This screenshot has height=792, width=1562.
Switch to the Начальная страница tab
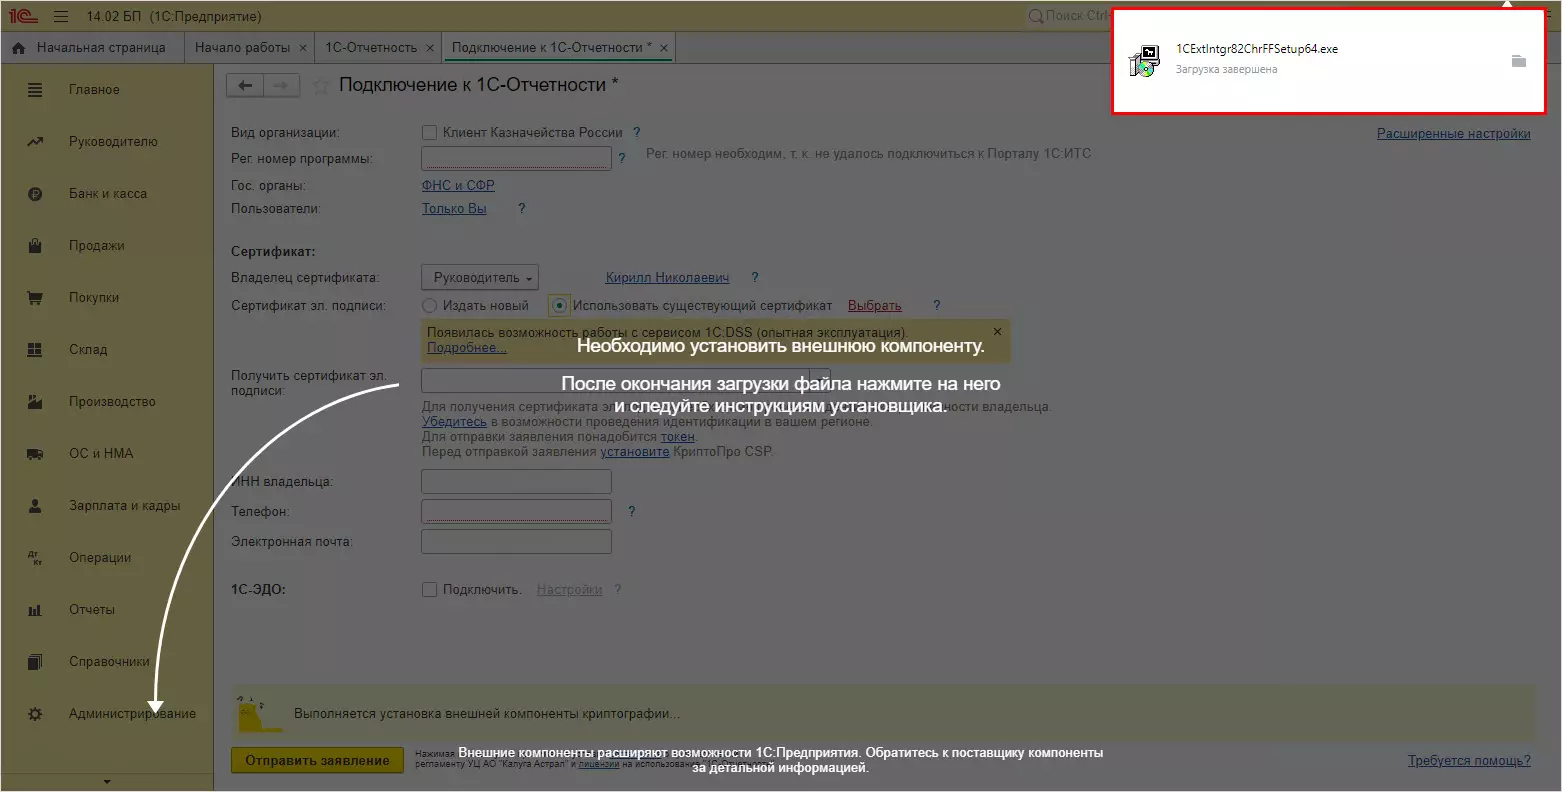coord(91,48)
